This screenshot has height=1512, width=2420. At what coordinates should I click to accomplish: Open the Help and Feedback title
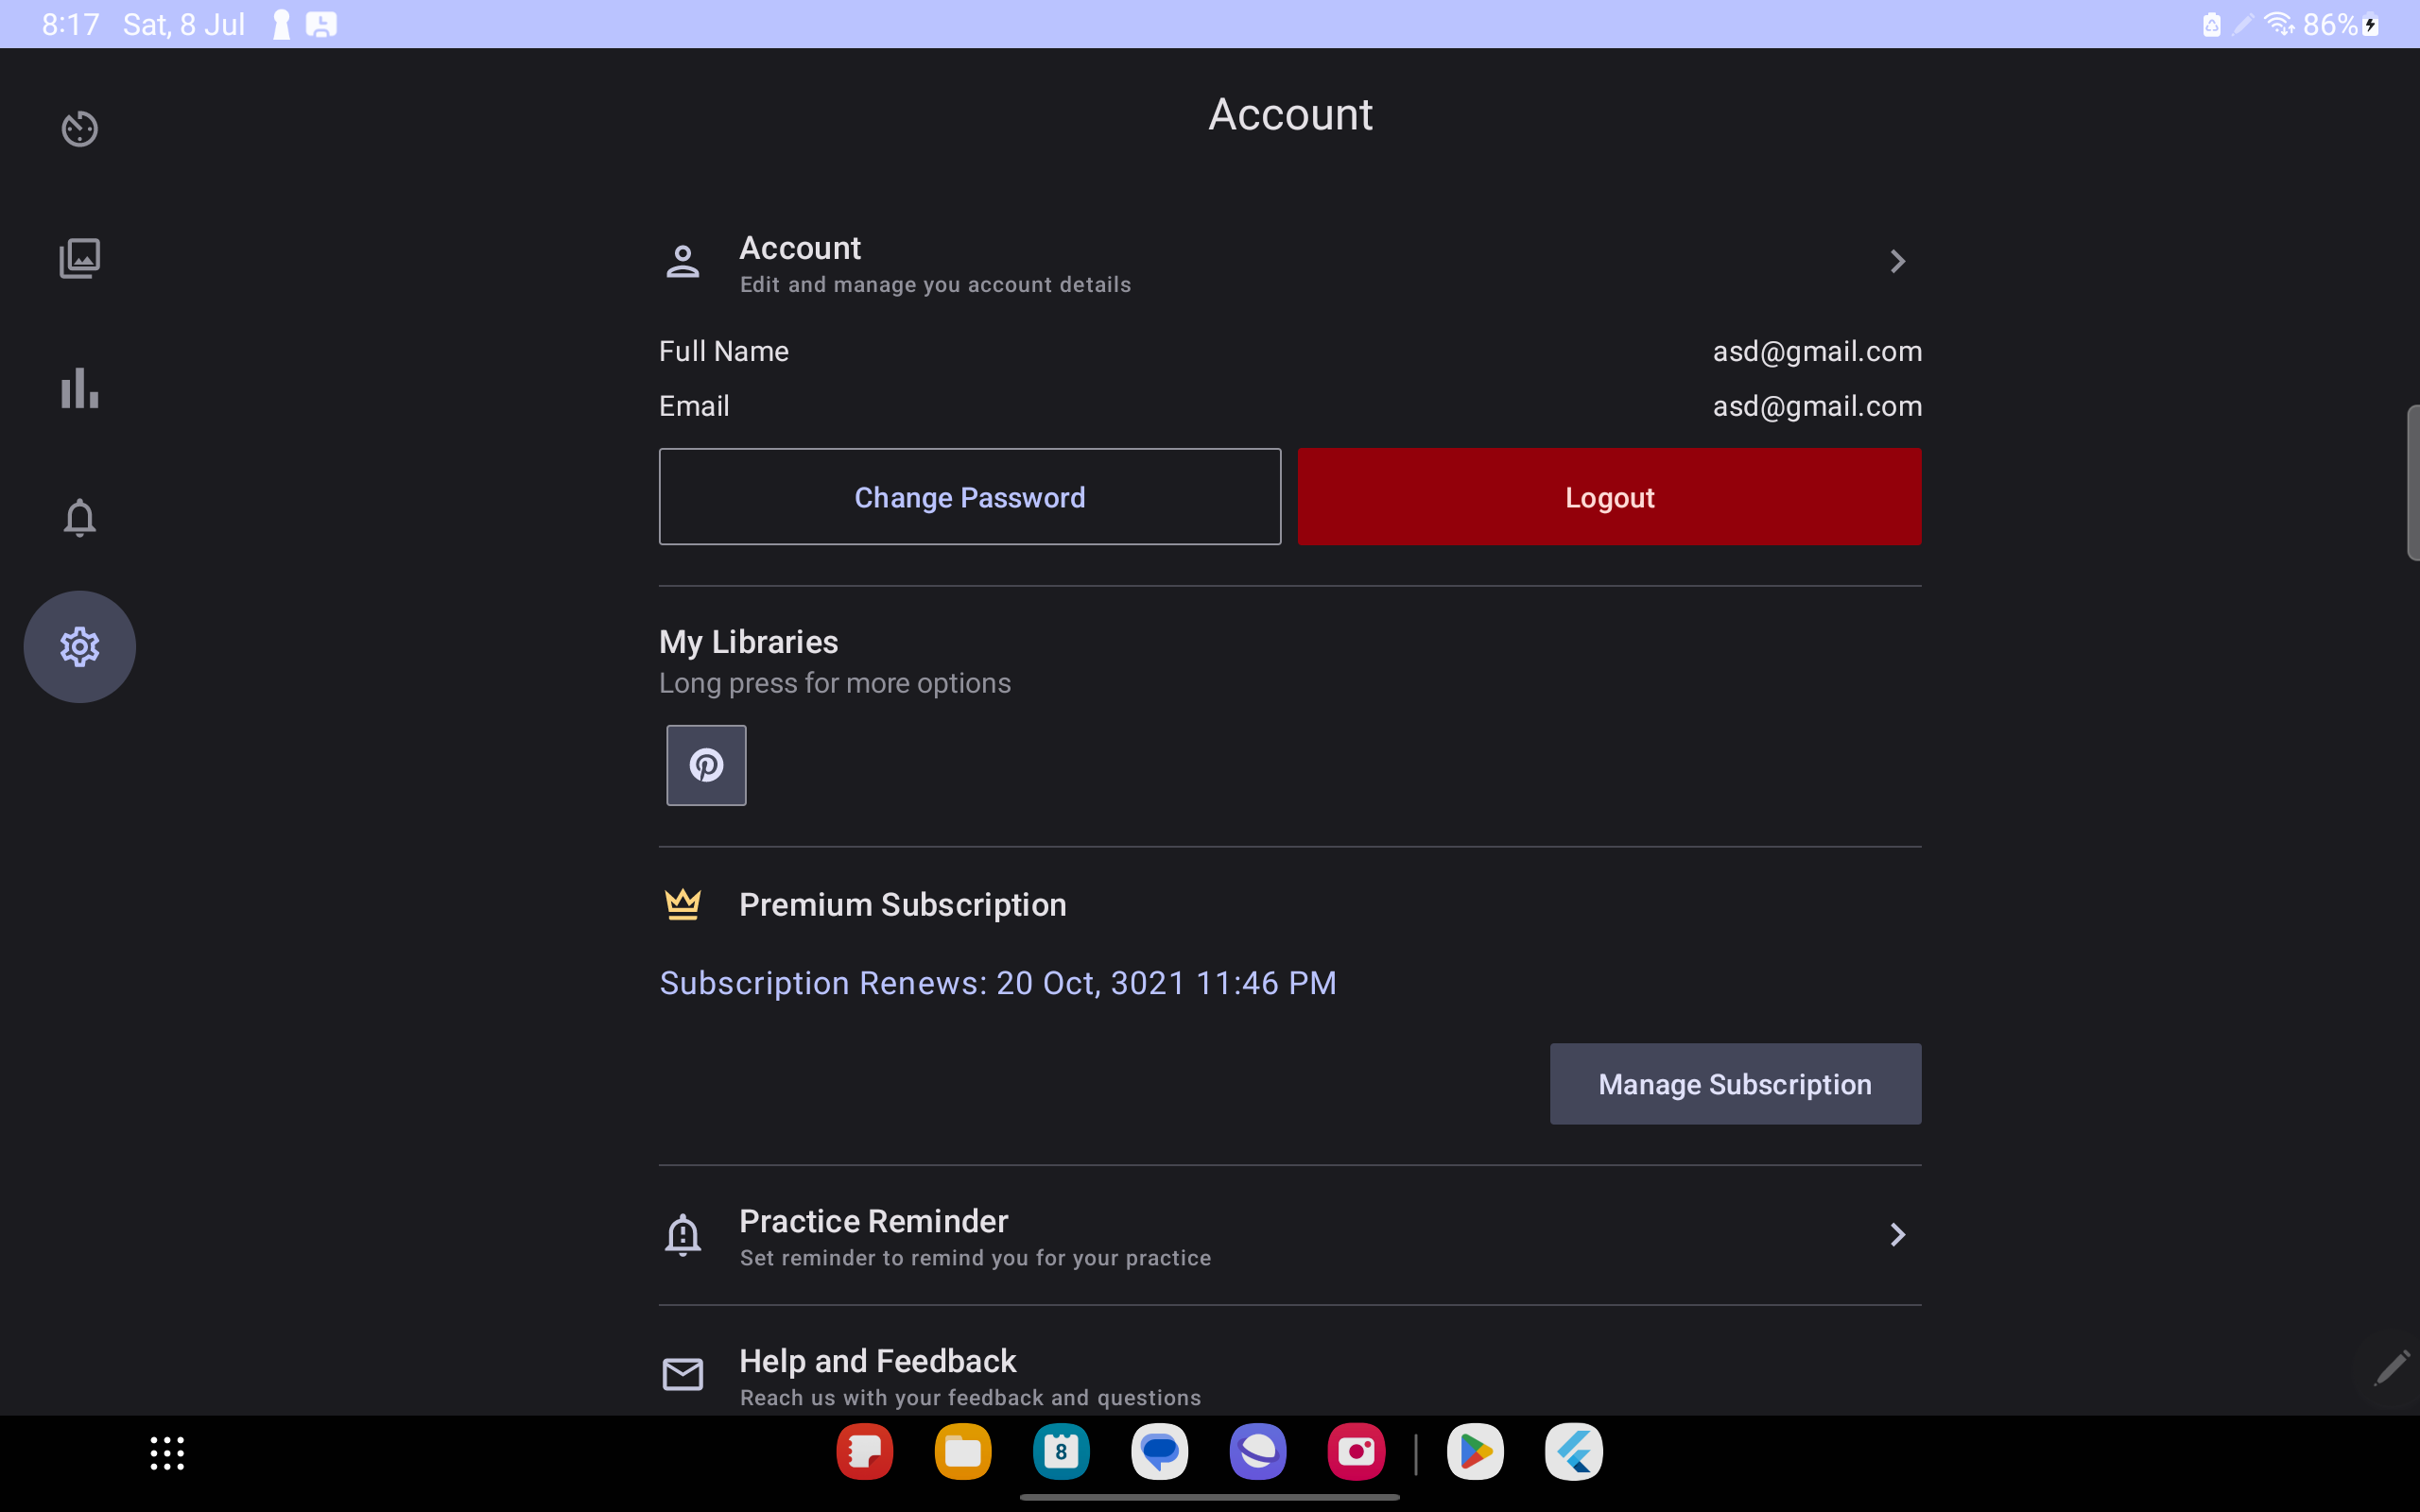pyautogui.click(x=878, y=1361)
